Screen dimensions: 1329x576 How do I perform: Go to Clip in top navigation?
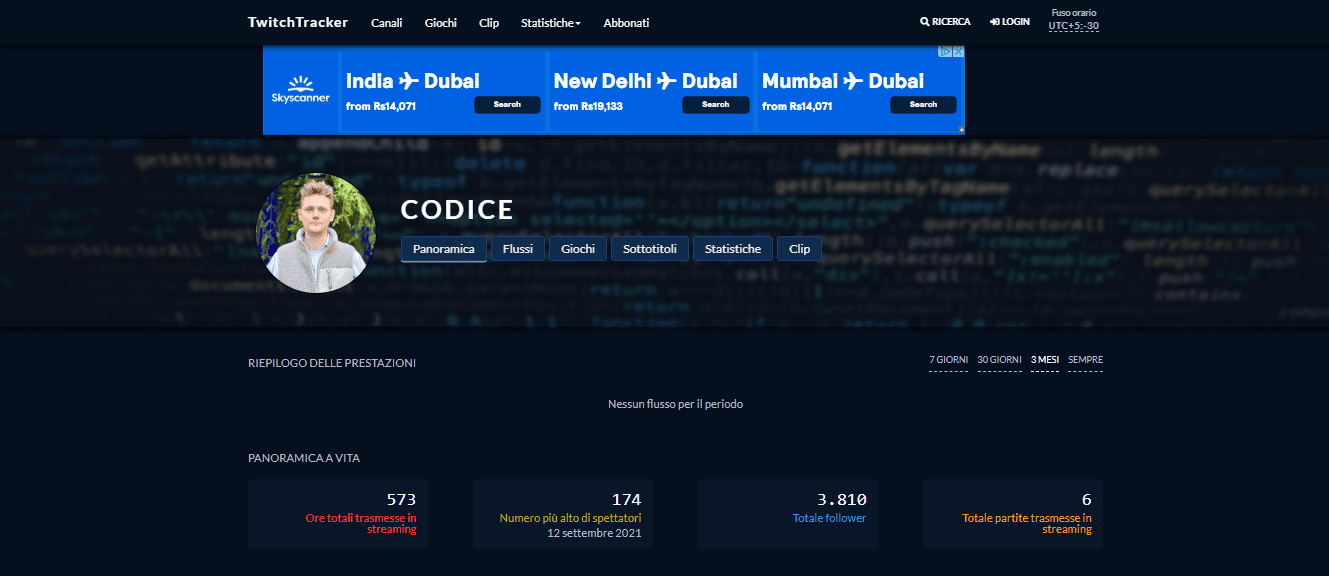[x=489, y=23]
